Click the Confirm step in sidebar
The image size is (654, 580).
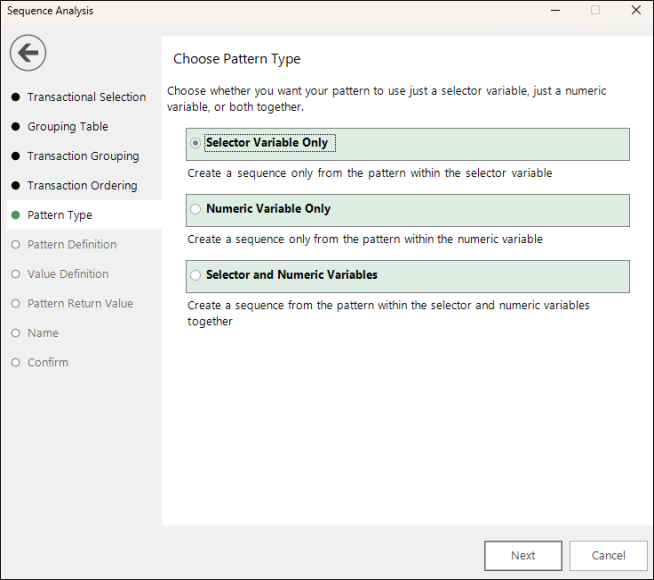[x=48, y=362]
